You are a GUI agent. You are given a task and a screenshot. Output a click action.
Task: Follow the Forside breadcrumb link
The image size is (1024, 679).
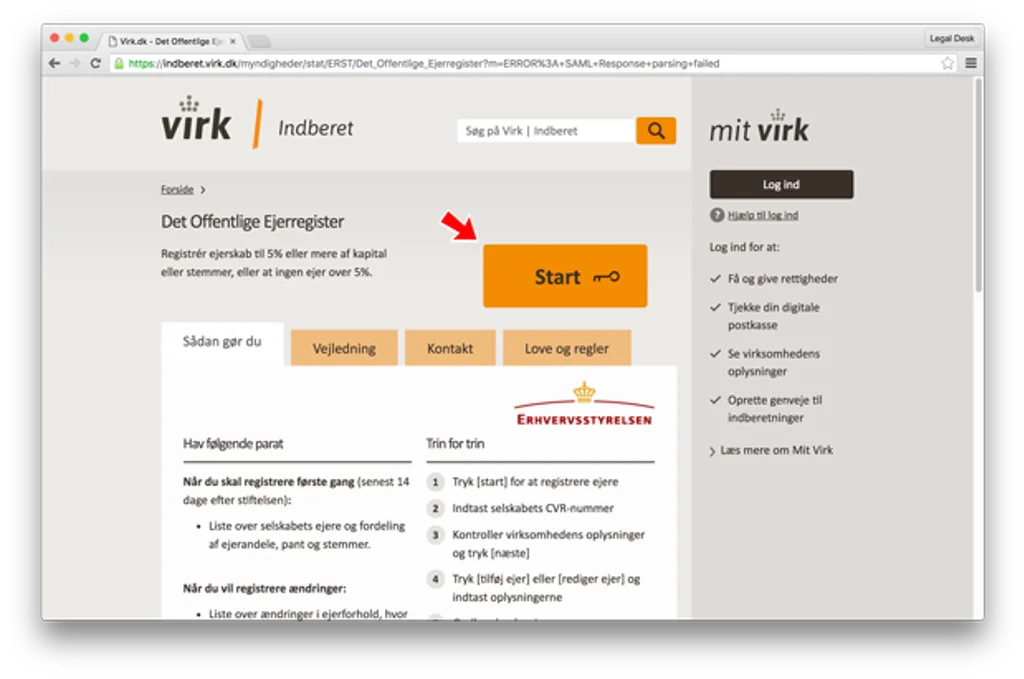177,189
